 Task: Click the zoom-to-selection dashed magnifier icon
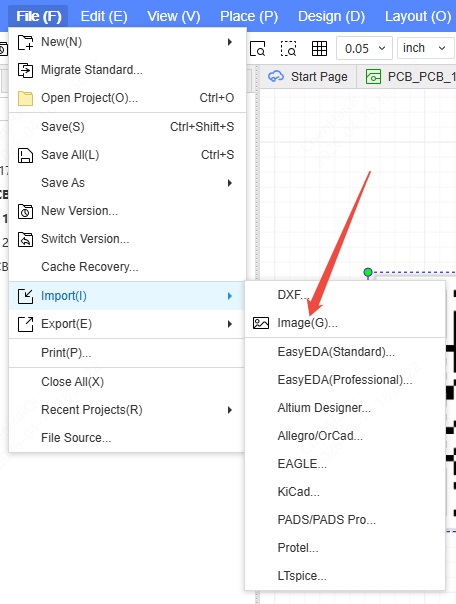click(x=288, y=49)
